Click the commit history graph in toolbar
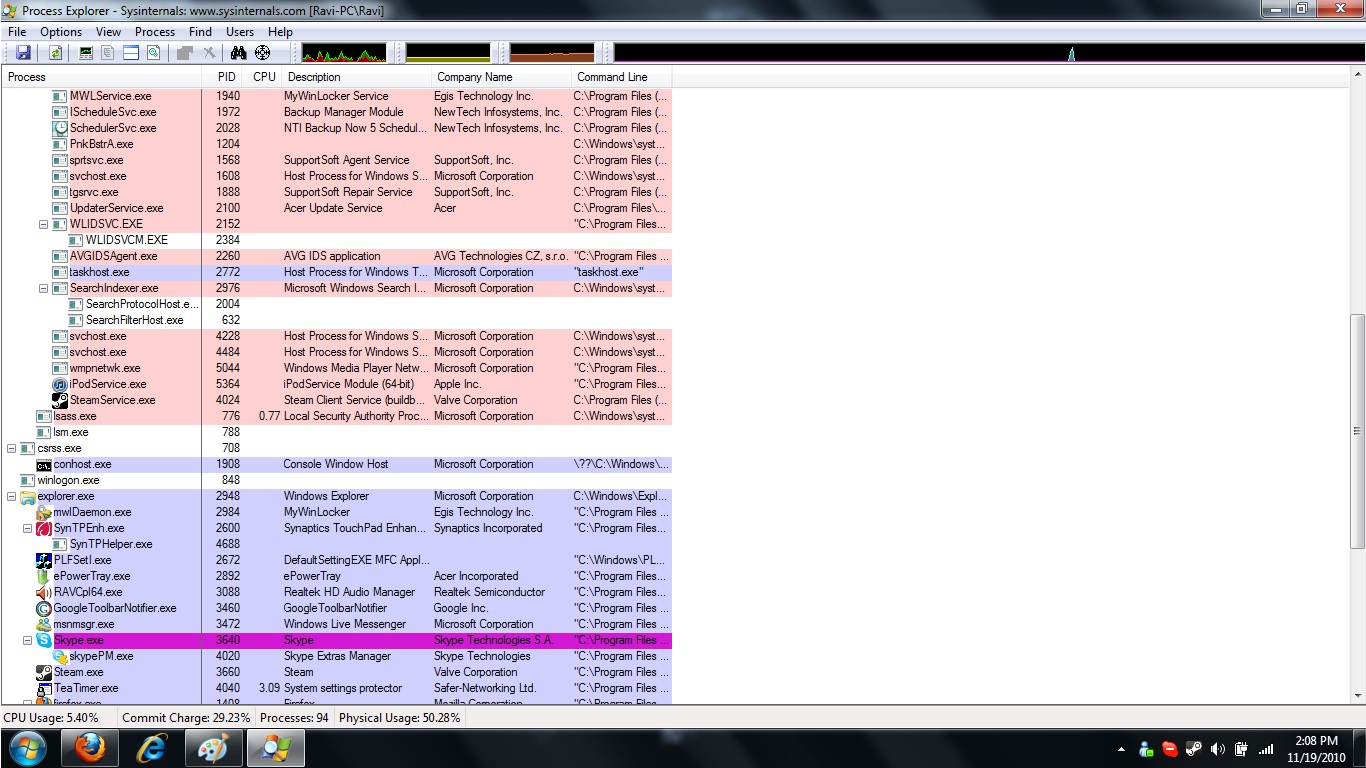The height and width of the screenshot is (768, 1366). click(449, 53)
